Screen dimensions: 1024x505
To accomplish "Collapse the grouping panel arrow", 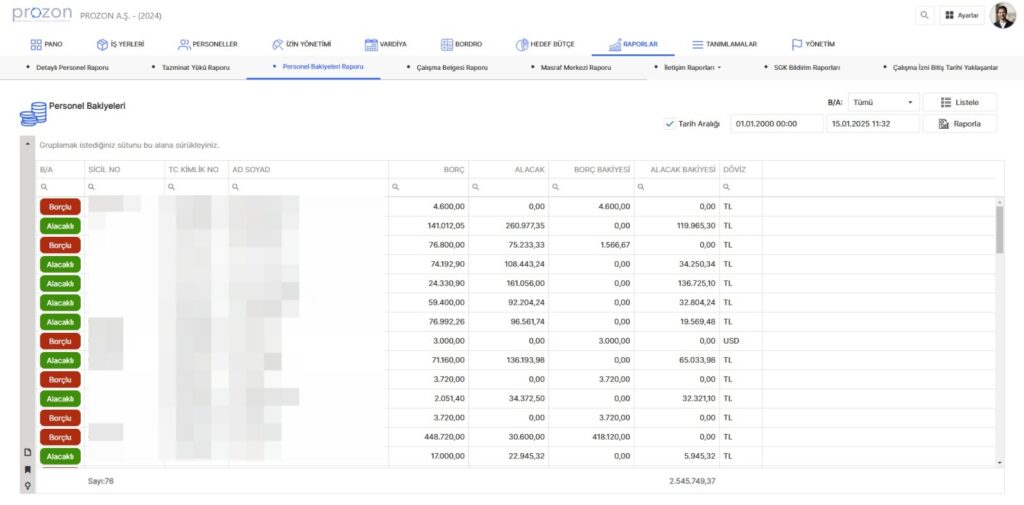I will [x=27, y=144].
